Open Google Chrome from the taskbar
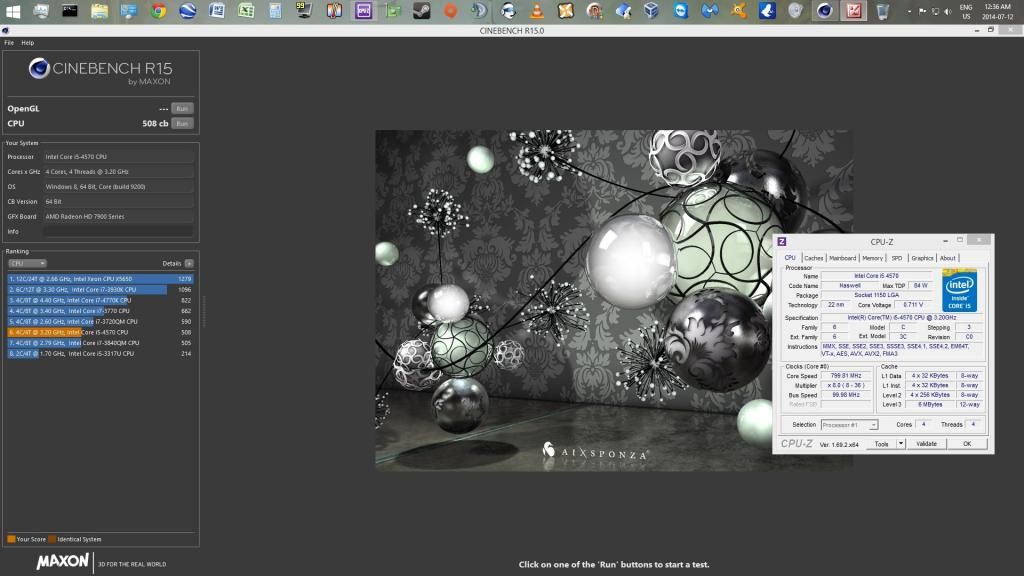The image size is (1024, 576). tap(158, 11)
